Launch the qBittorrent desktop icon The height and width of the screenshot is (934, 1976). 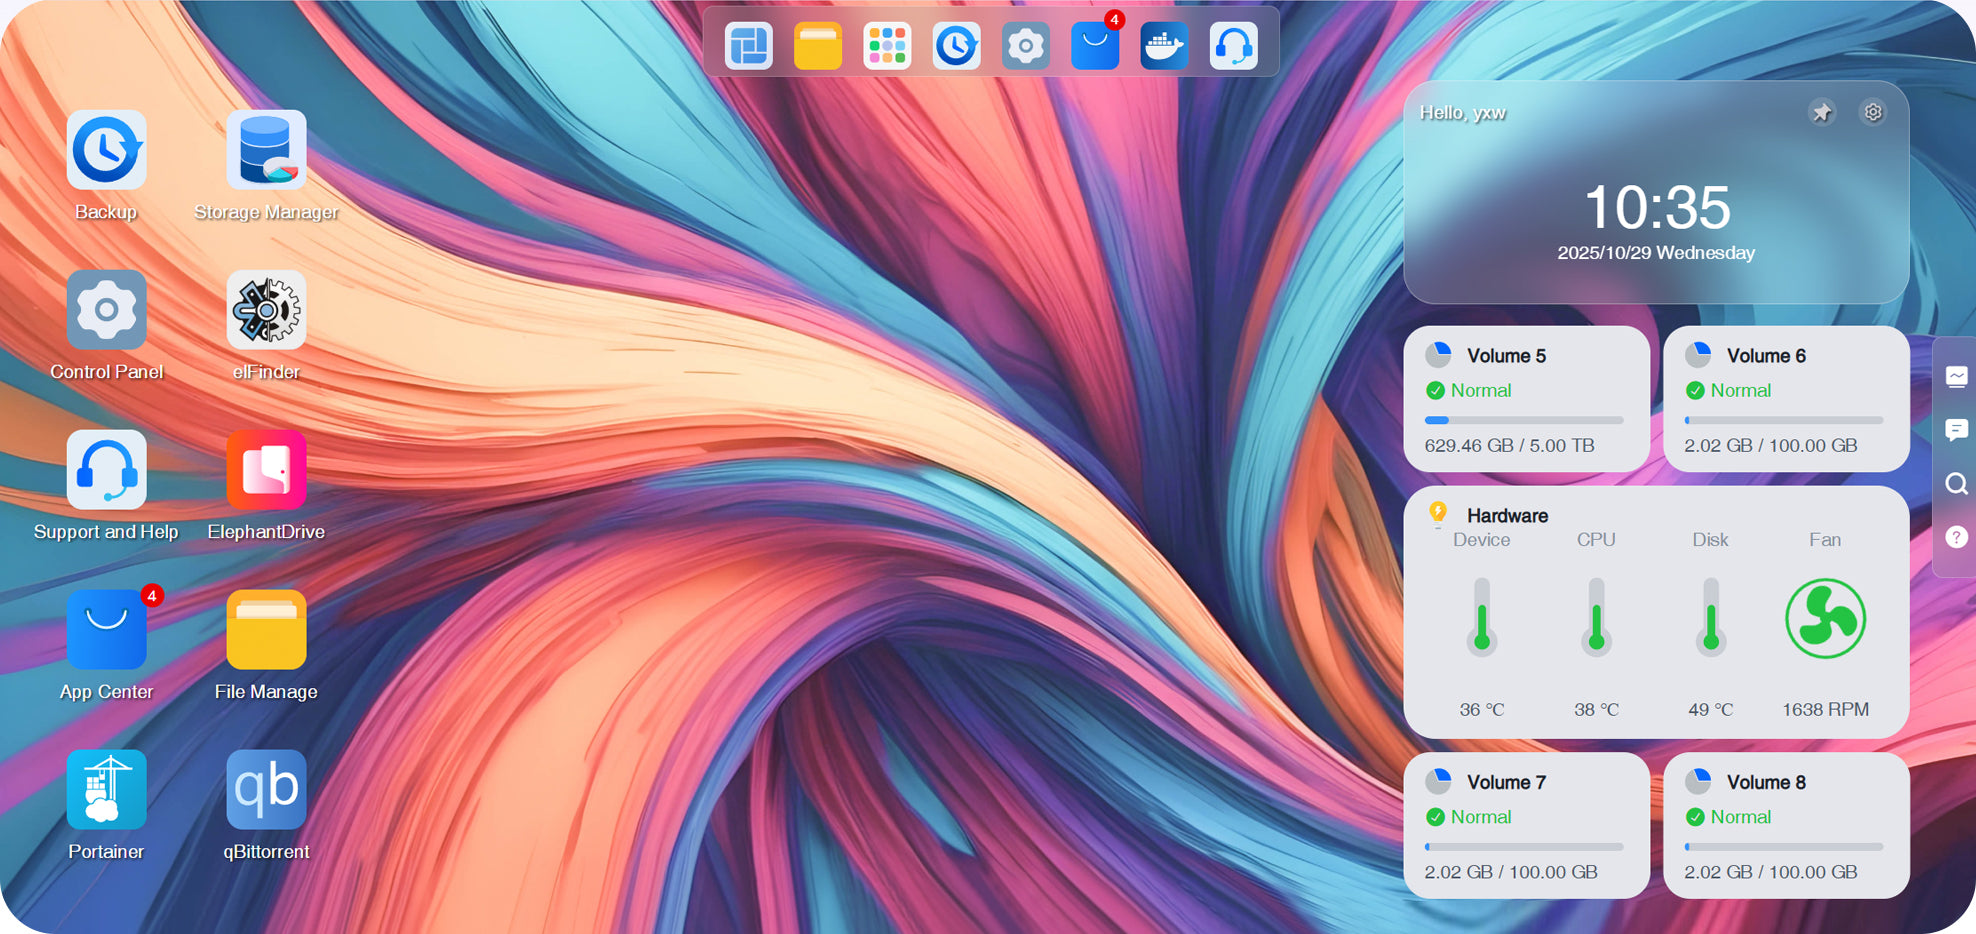[266, 790]
